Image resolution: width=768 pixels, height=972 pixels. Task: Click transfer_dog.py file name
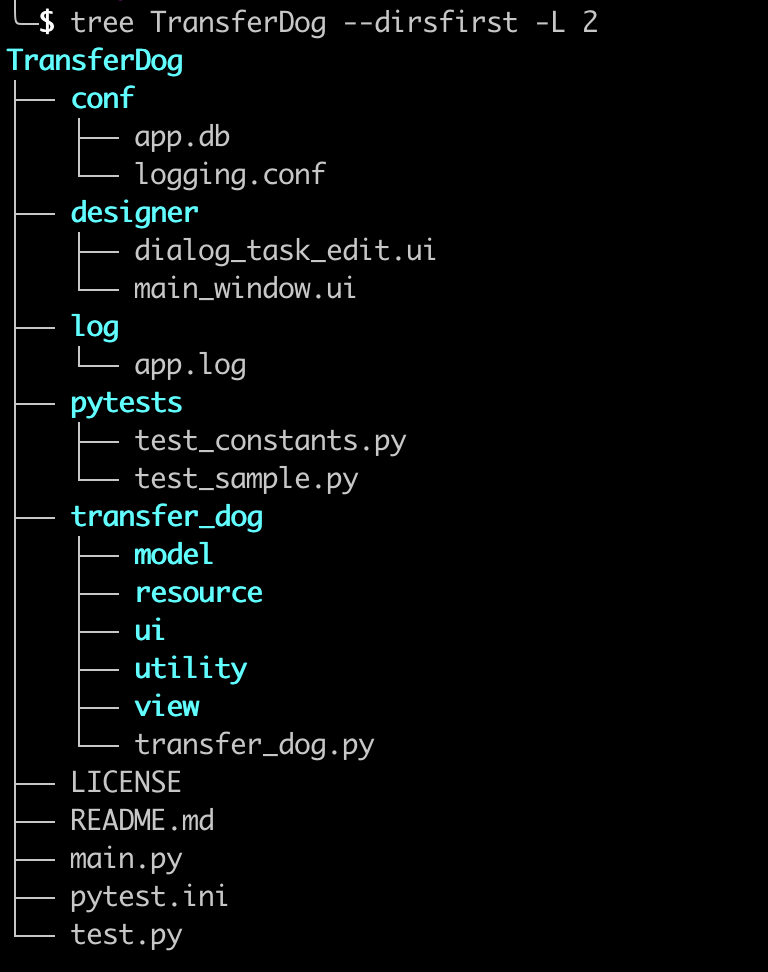[x=254, y=744]
